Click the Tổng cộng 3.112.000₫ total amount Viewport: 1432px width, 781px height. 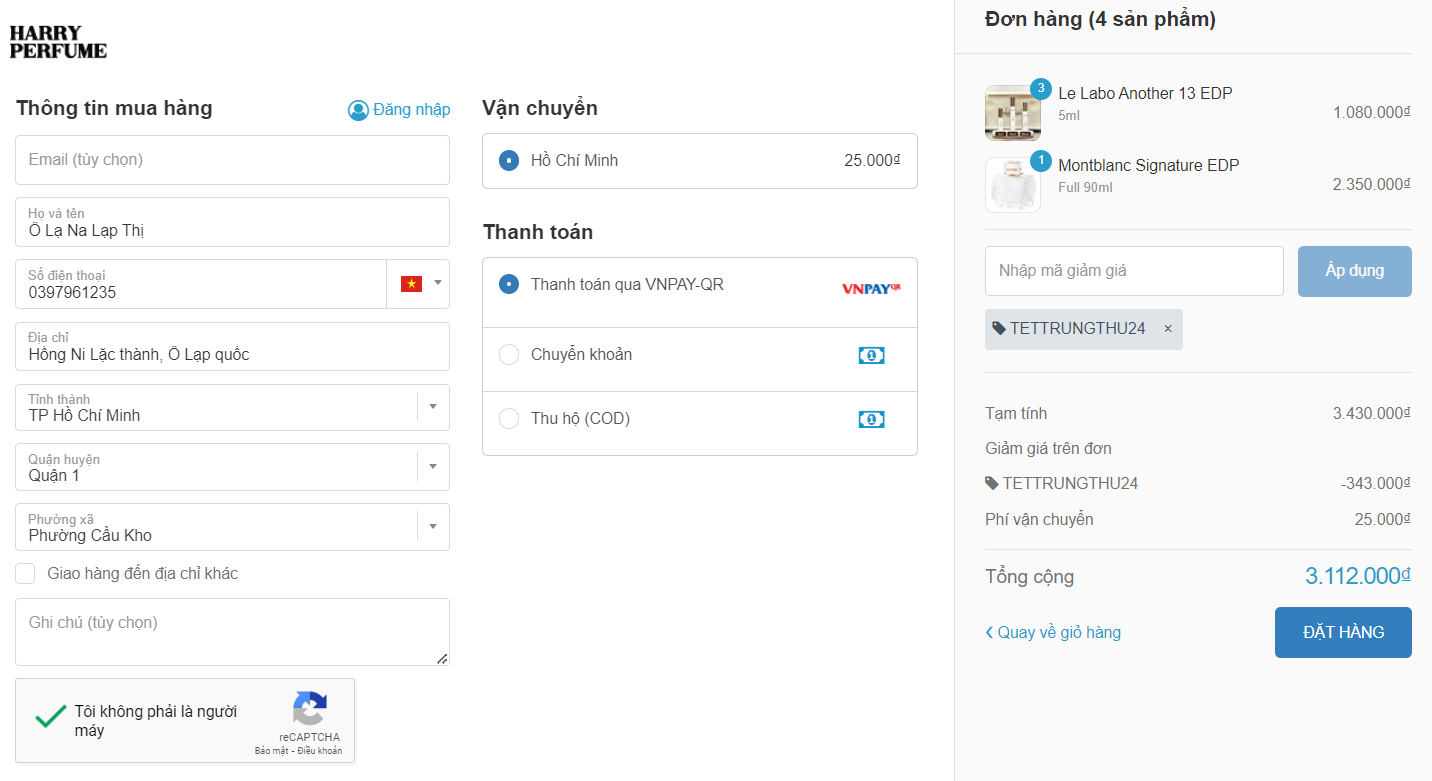click(1358, 576)
